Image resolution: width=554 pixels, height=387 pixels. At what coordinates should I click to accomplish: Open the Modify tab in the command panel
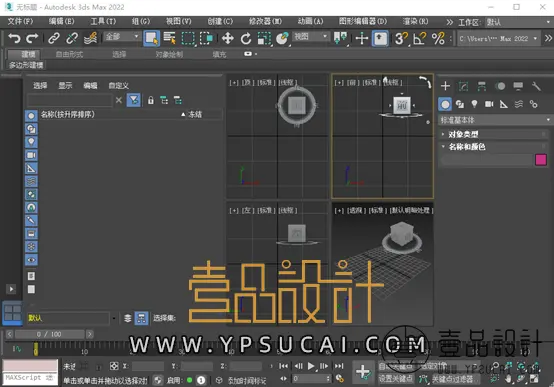click(463, 86)
